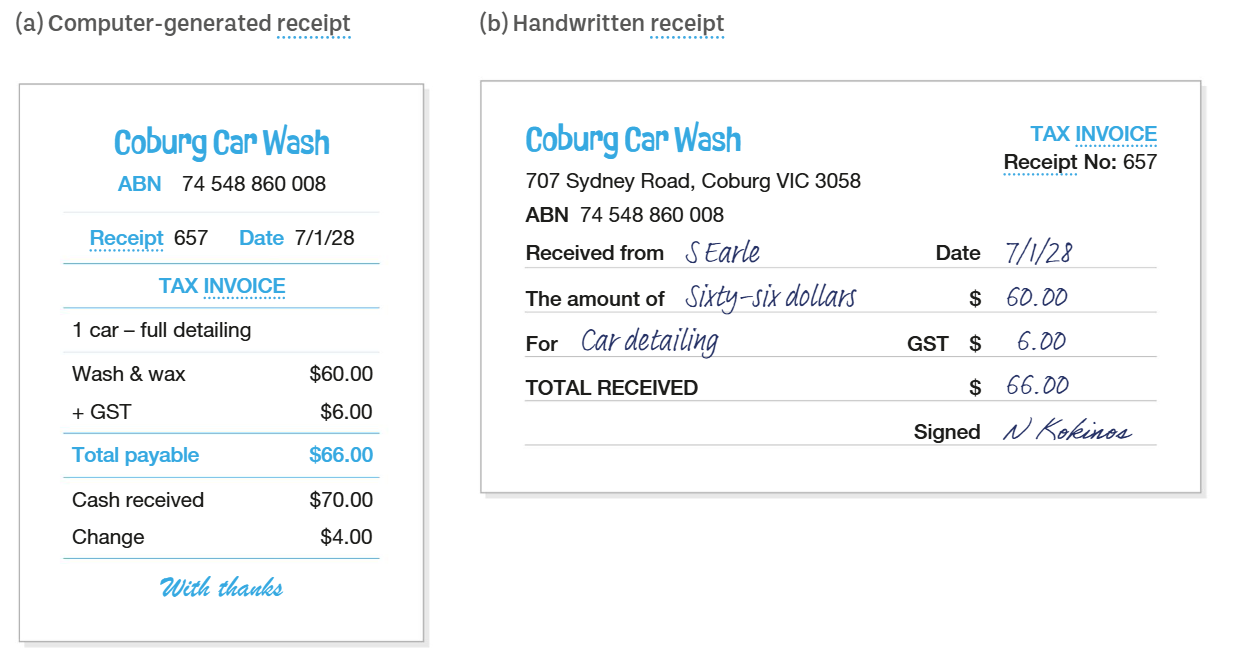Click the handwritten 'Sixty-six dollars' amount field
Screen dimensions: 1236x648
(x=770, y=297)
